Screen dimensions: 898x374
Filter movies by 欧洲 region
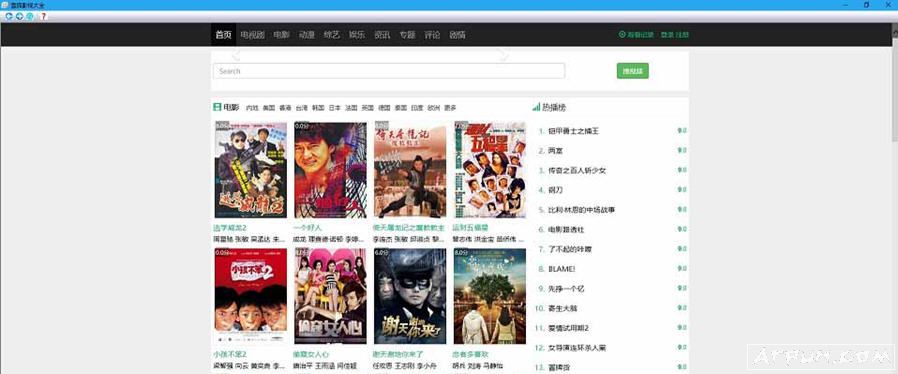pos(434,108)
